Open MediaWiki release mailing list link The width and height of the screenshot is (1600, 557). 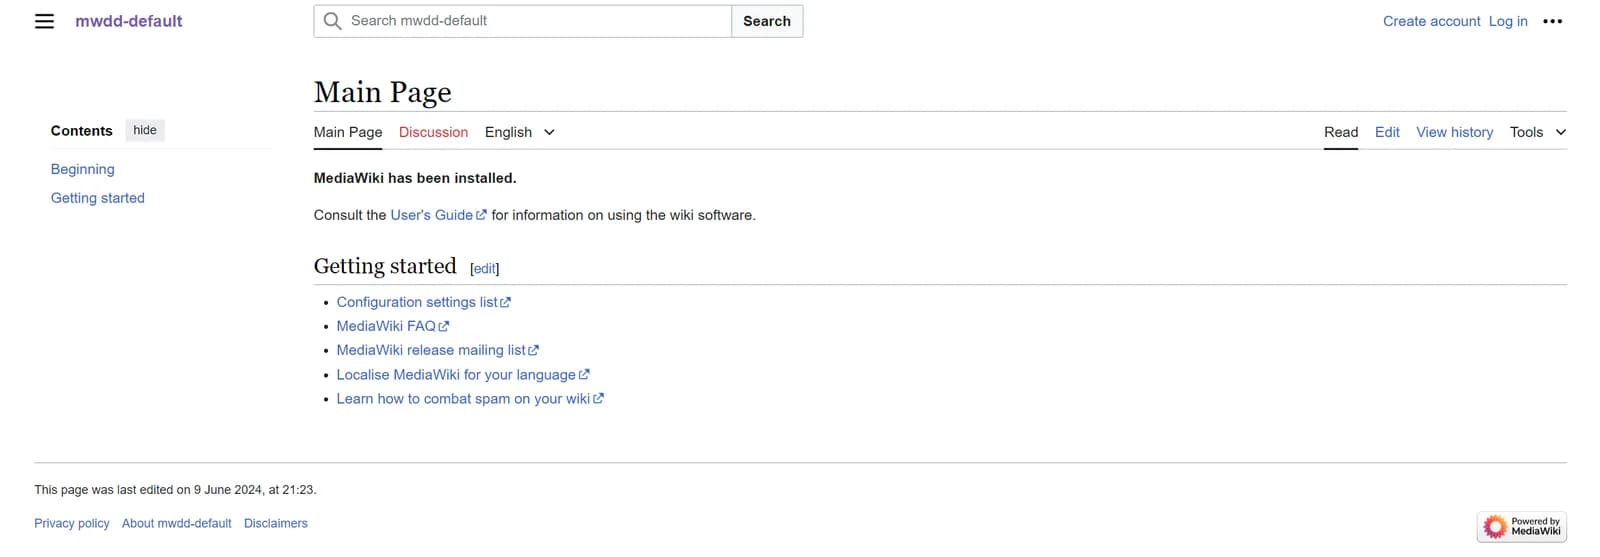437,350
